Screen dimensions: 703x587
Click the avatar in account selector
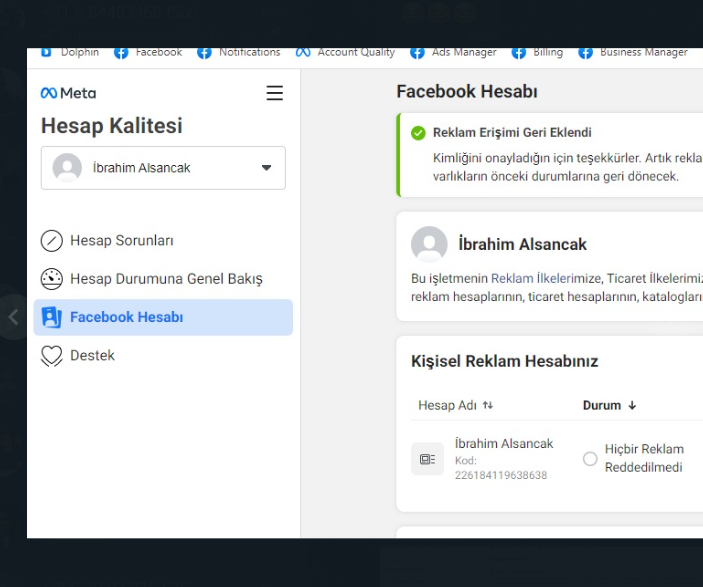[67, 168]
